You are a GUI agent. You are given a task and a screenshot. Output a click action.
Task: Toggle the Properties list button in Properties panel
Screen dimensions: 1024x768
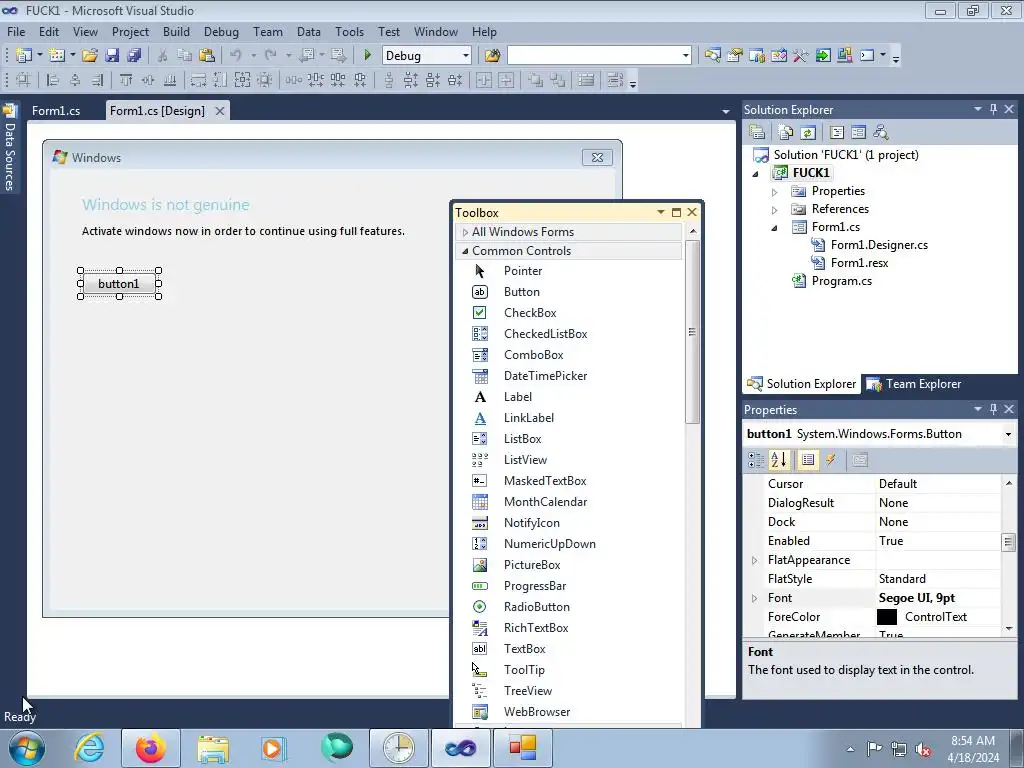coord(808,460)
